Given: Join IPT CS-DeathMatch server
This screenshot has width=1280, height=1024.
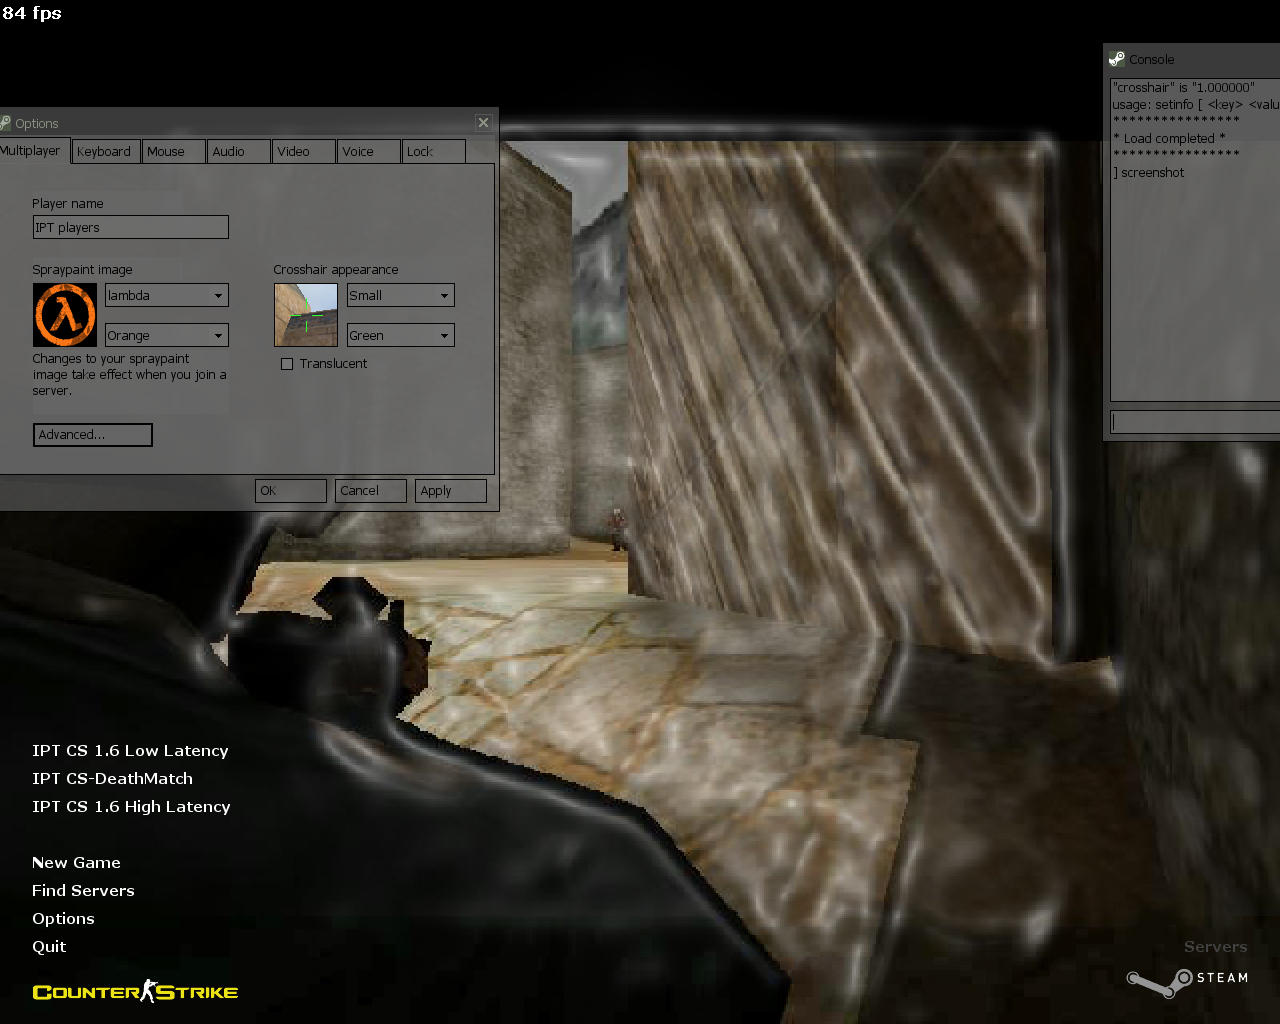Looking at the screenshot, I should (112, 779).
